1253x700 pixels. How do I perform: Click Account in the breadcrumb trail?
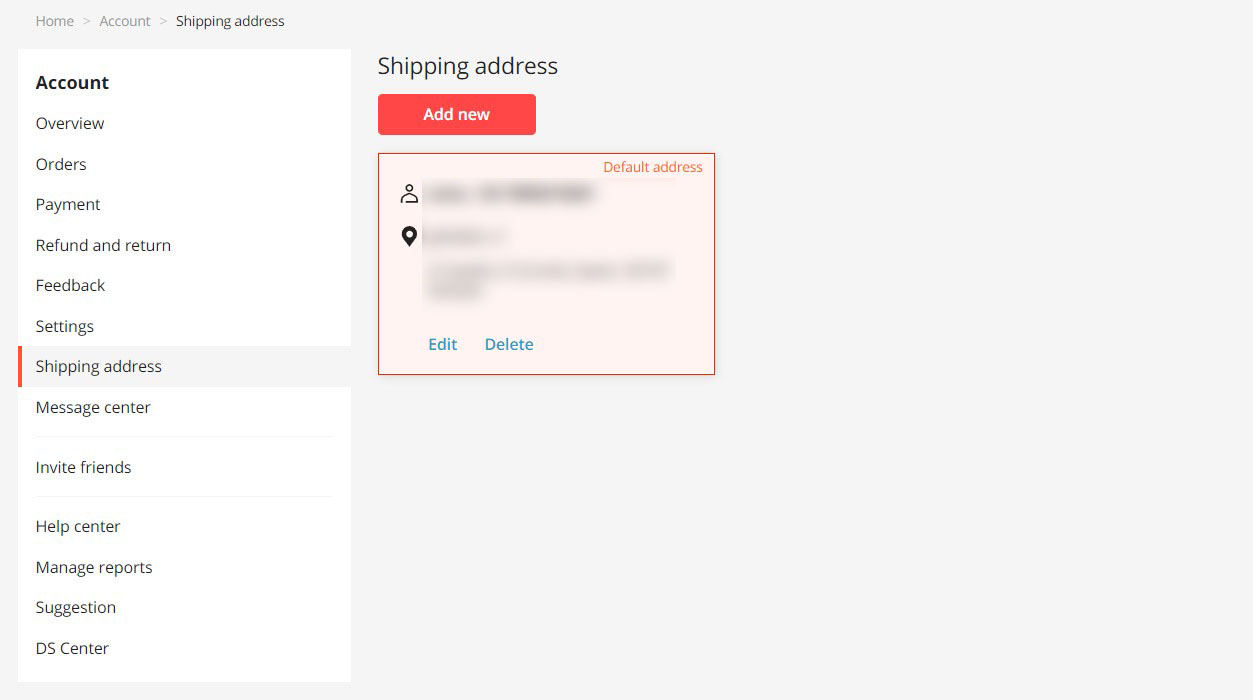point(124,20)
